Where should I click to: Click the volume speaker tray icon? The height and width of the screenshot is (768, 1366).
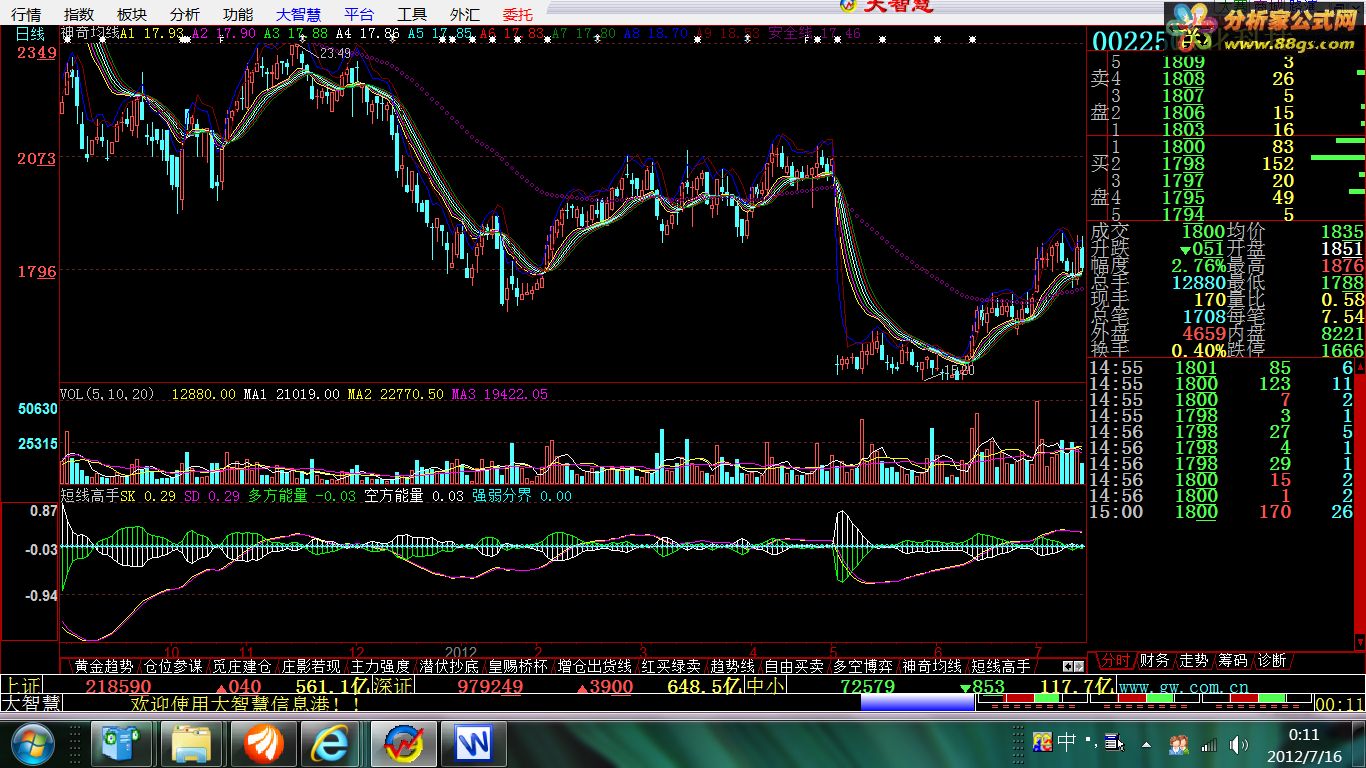click(1239, 744)
